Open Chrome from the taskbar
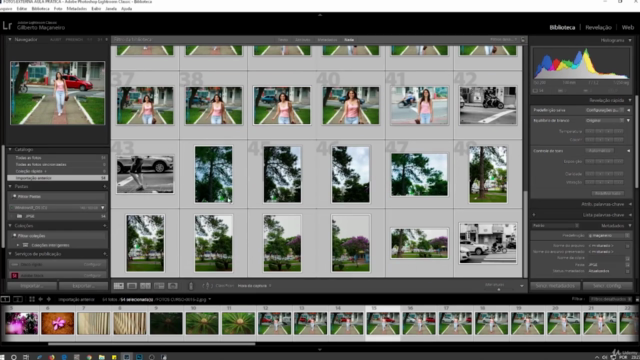Screen dimensions: 640x360 coord(89,357)
